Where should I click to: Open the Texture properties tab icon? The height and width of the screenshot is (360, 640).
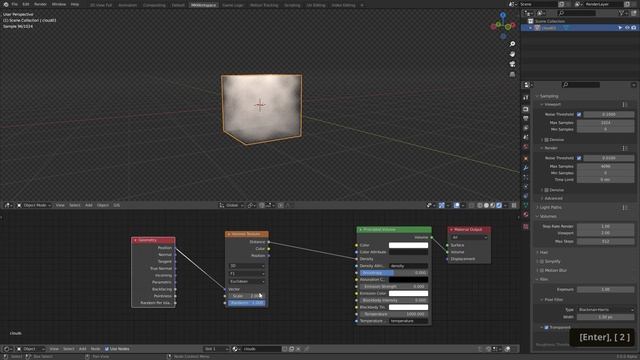[x=526, y=226]
